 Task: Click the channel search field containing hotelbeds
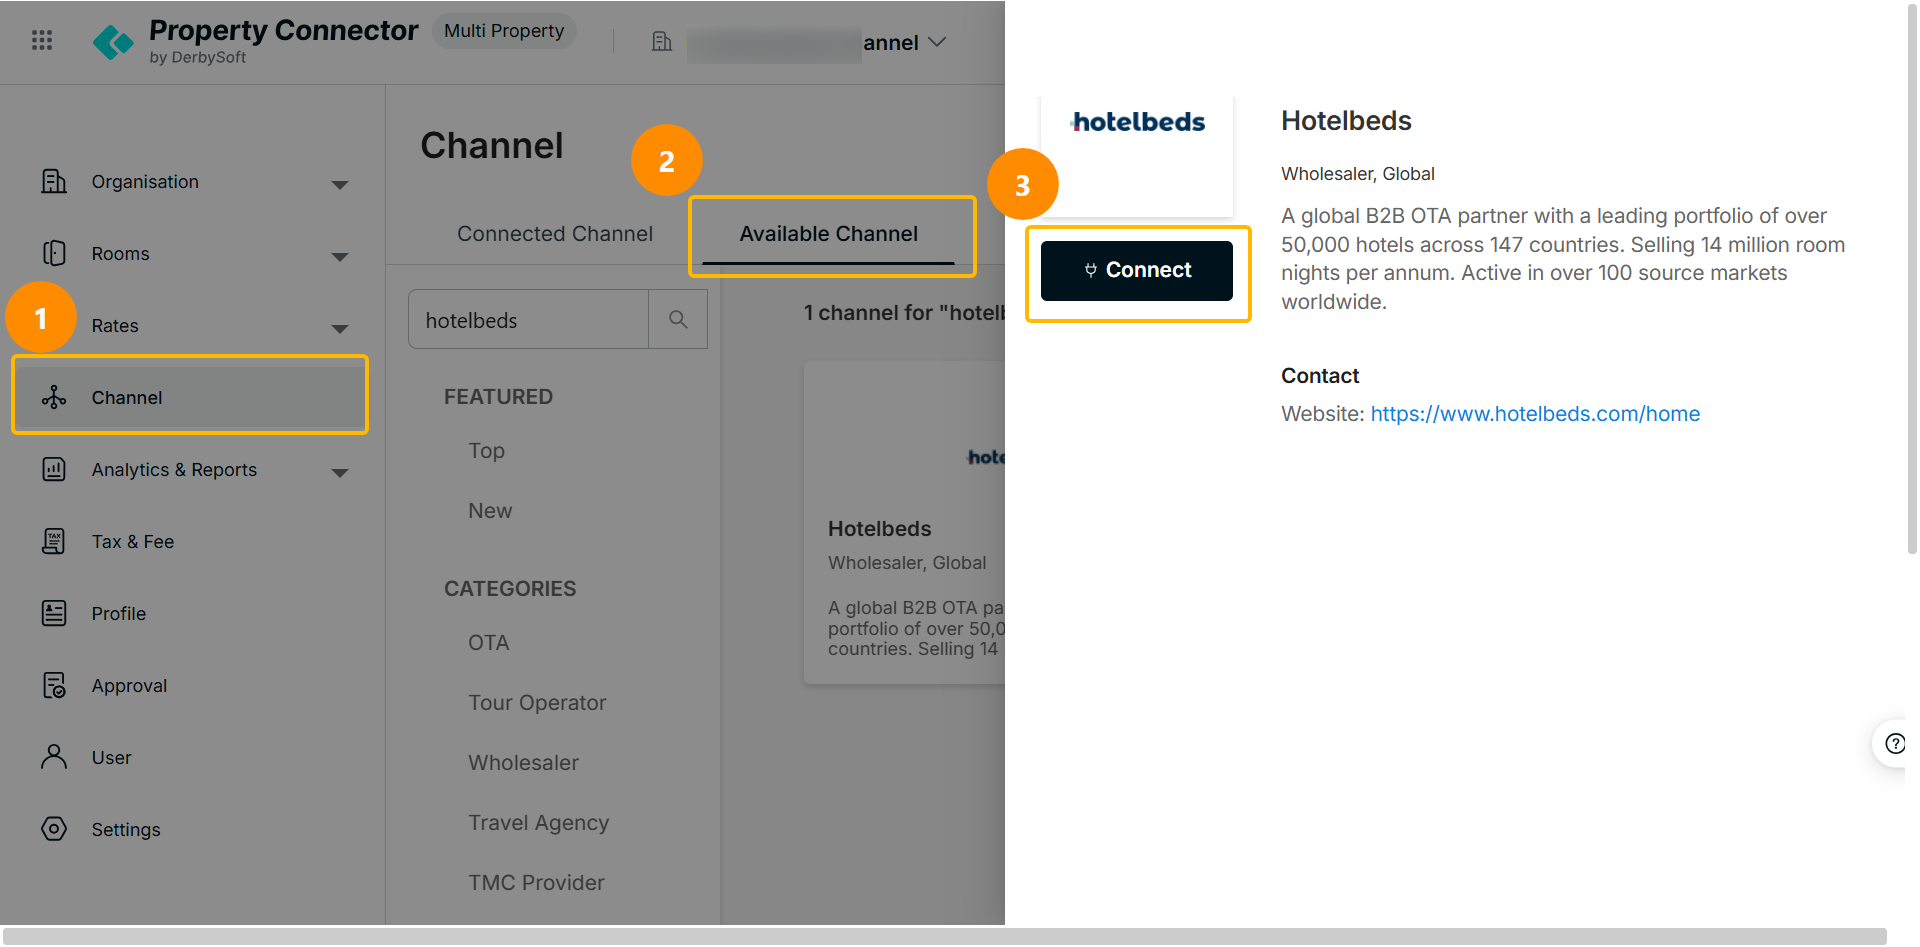529,320
